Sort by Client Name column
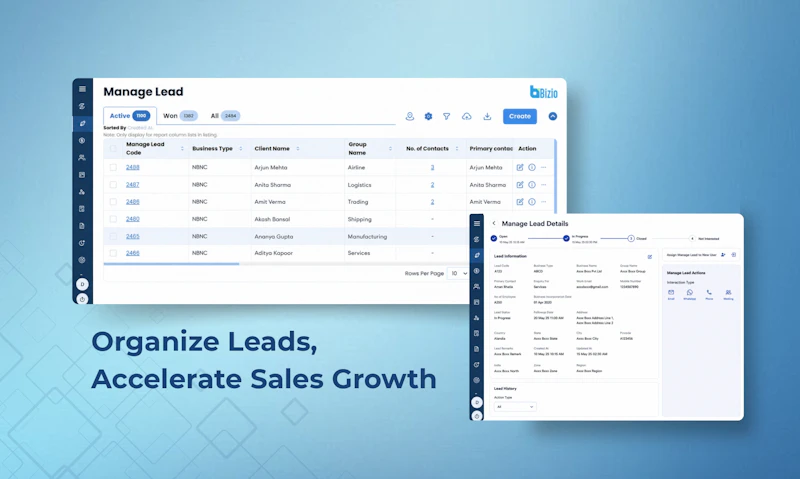Viewport: 800px width, 479px height. (x=298, y=148)
